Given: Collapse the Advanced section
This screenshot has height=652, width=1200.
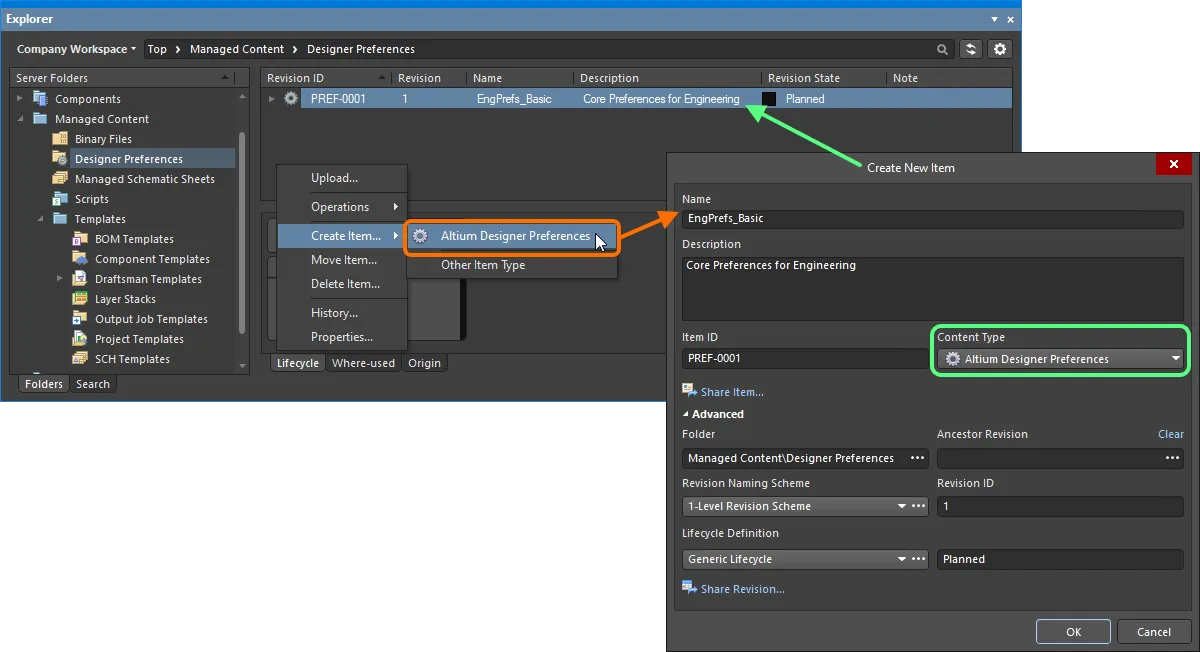Looking at the screenshot, I should [x=686, y=414].
